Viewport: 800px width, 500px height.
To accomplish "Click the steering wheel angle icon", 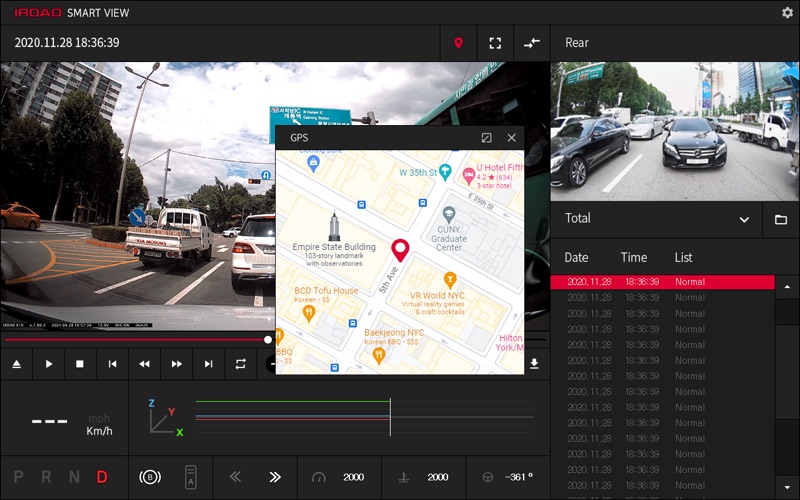I will tap(488, 478).
